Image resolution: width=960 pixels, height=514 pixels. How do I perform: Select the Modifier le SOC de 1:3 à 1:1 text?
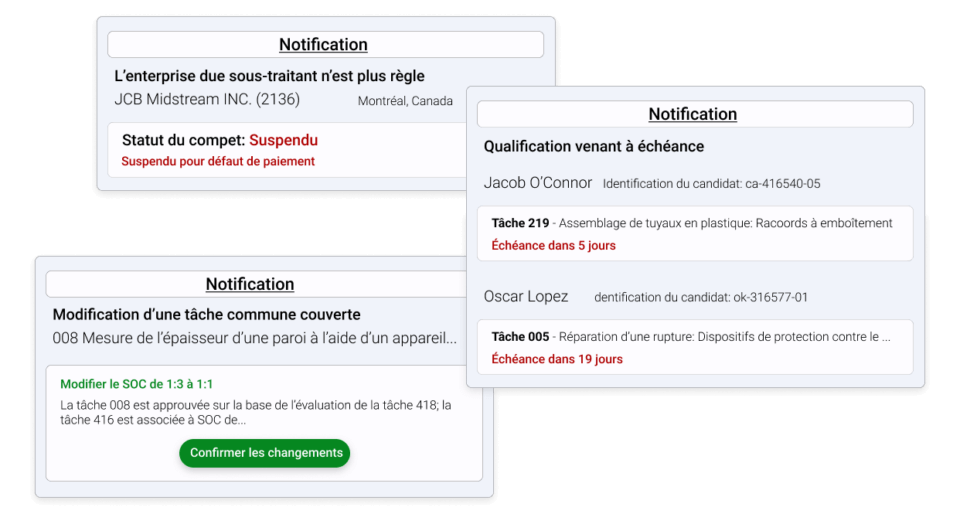pos(137,384)
